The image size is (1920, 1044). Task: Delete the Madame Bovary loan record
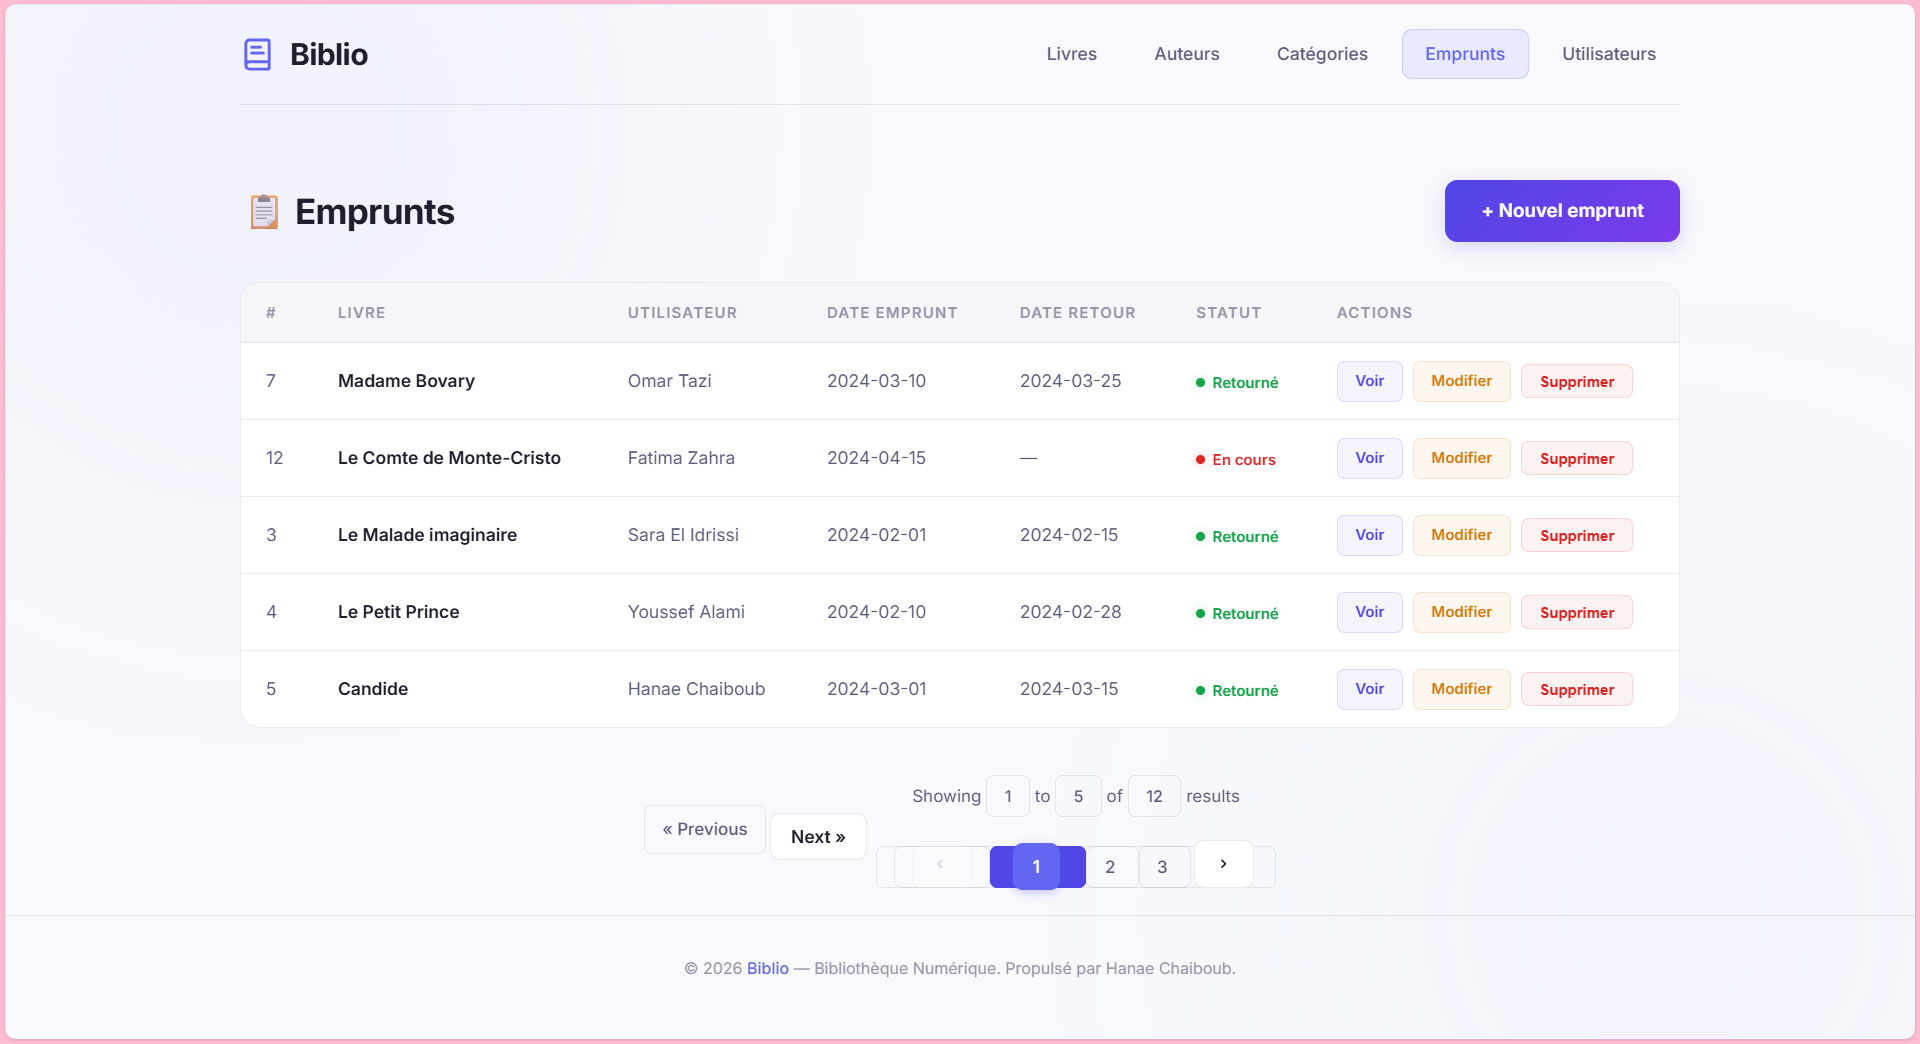coord(1576,381)
